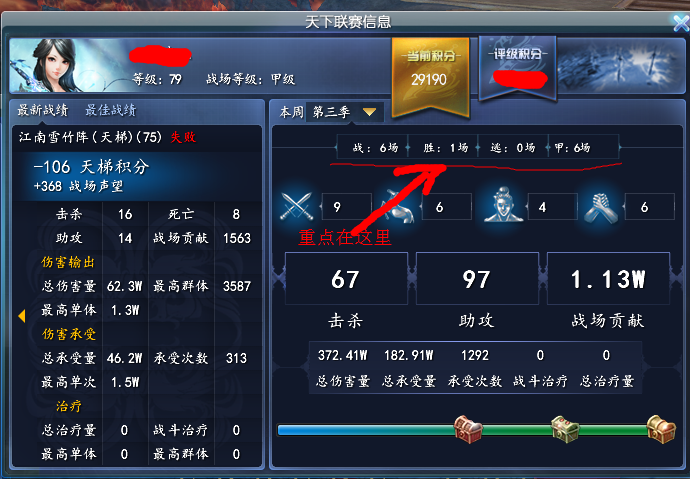Switch to 最佳战绩 tab
690x479 pixels.
tap(110, 110)
